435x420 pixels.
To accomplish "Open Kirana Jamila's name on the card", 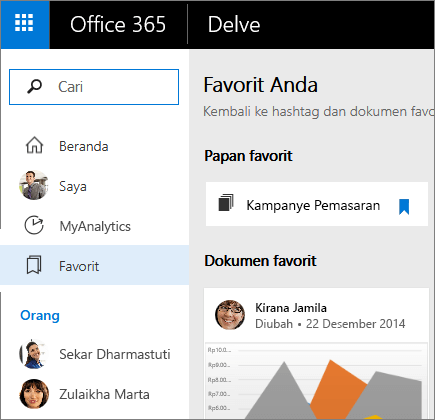I will point(291,308).
